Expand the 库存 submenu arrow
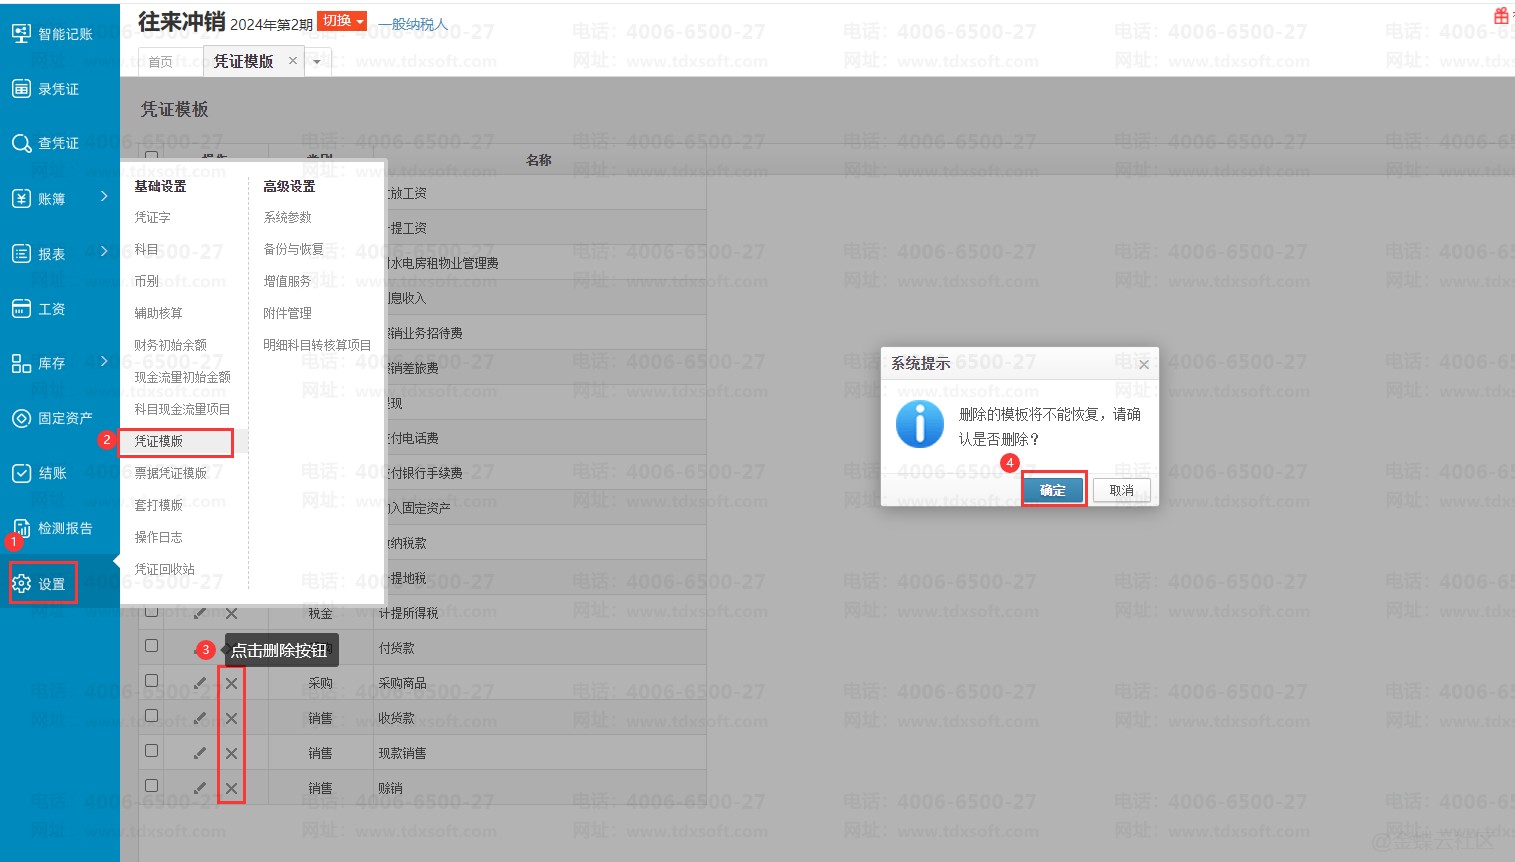 pos(104,361)
